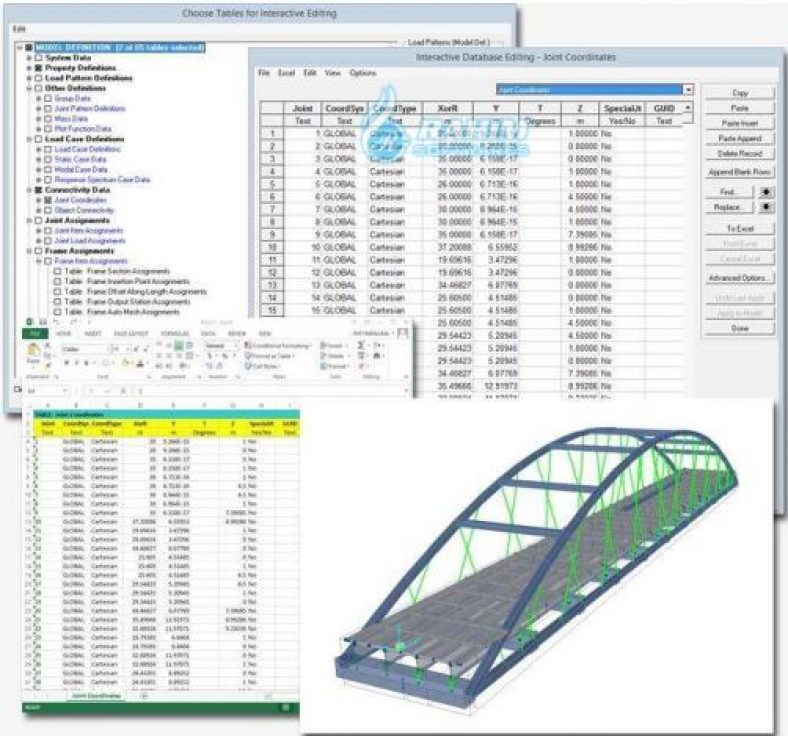Collapse the Load Case Definitions group node

pyautogui.click(x=29, y=139)
